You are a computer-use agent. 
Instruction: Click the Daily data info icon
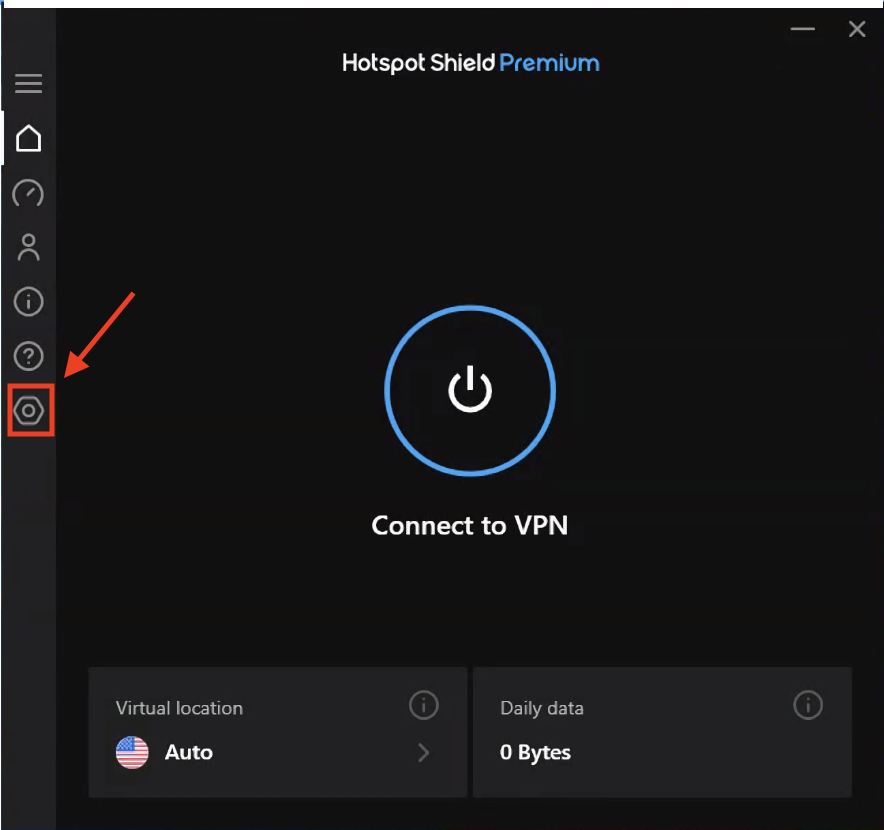click(808, 705)
